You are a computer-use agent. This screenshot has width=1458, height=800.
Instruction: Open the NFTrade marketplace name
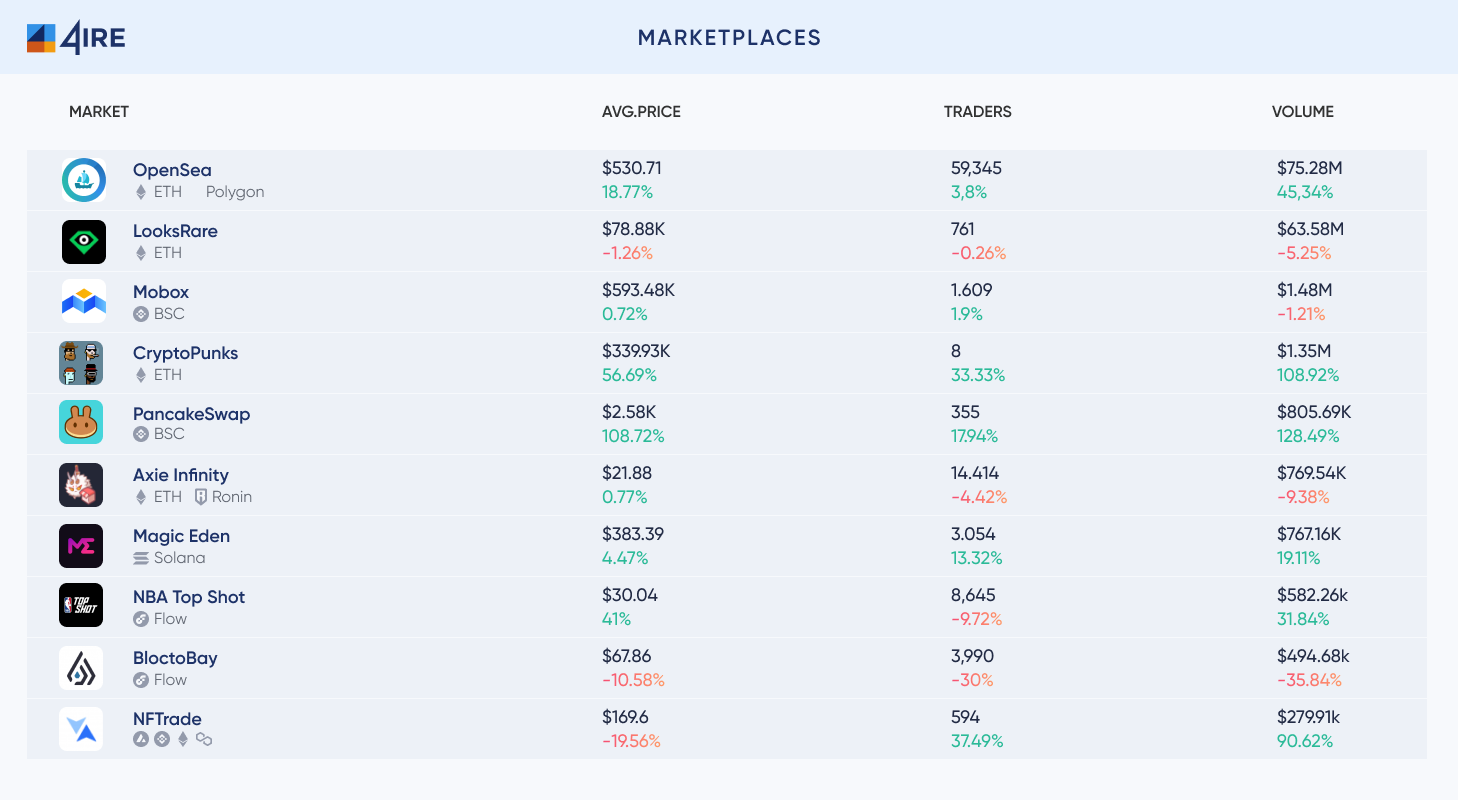click(167, 719)
